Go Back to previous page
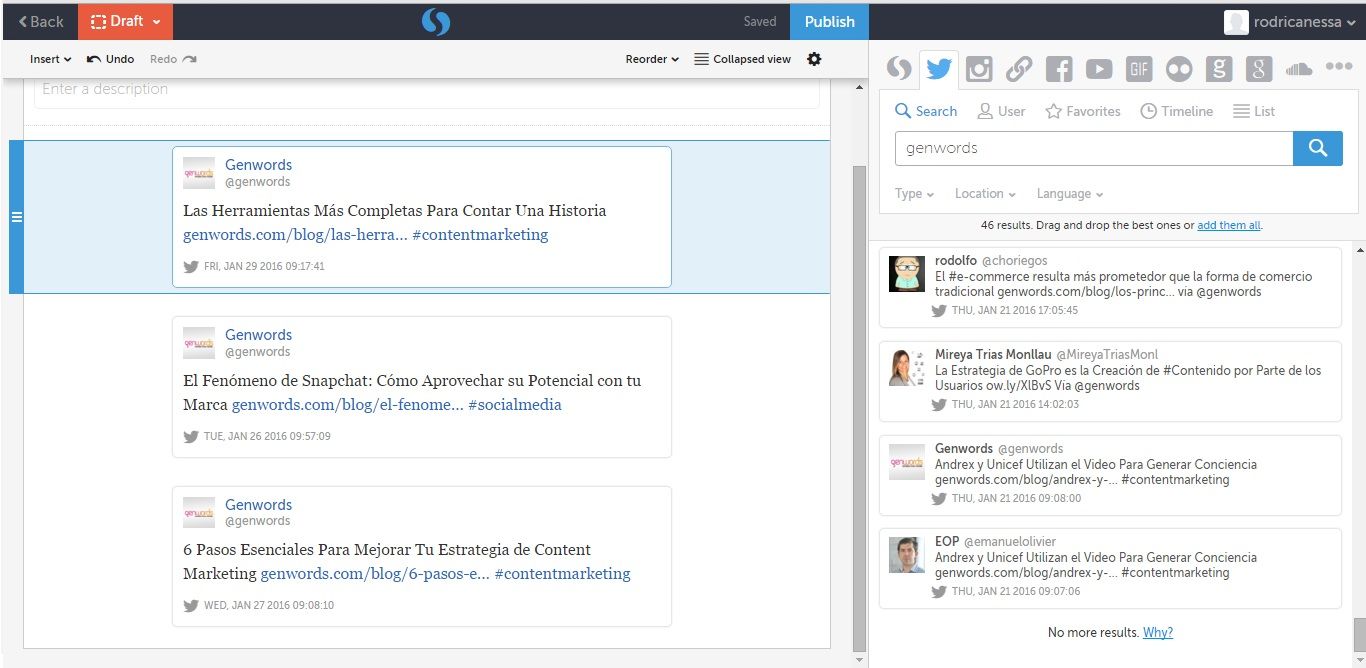 pos(40,21)
